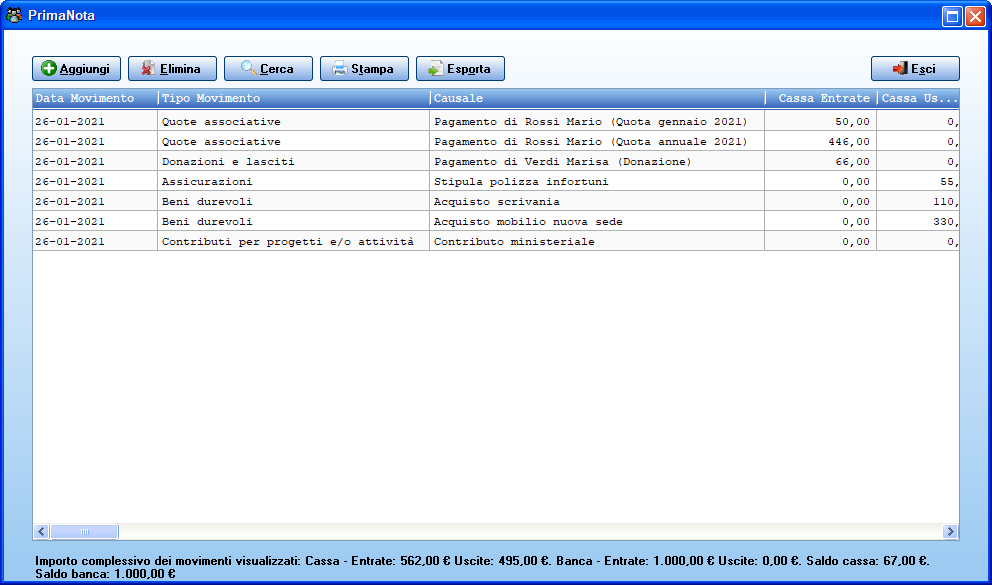
Task: Click the PrimaNota title bar app icon
Action: click(14, 15)
